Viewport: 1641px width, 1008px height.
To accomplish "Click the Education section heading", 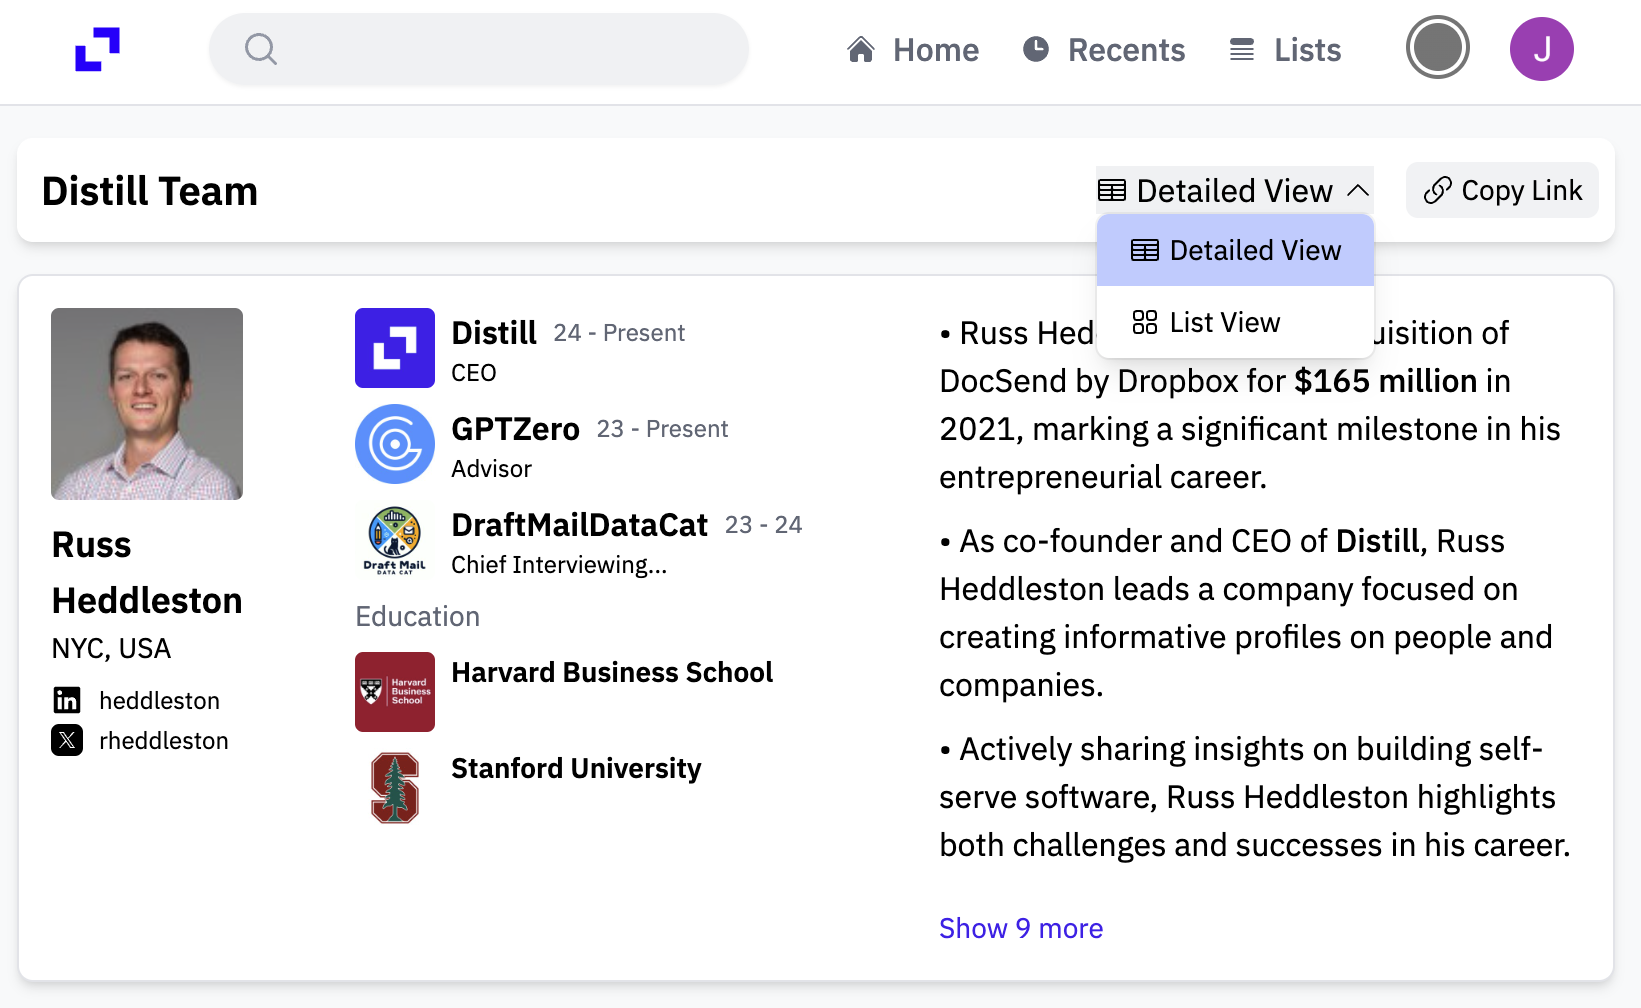I will click(x=418, y=616).
